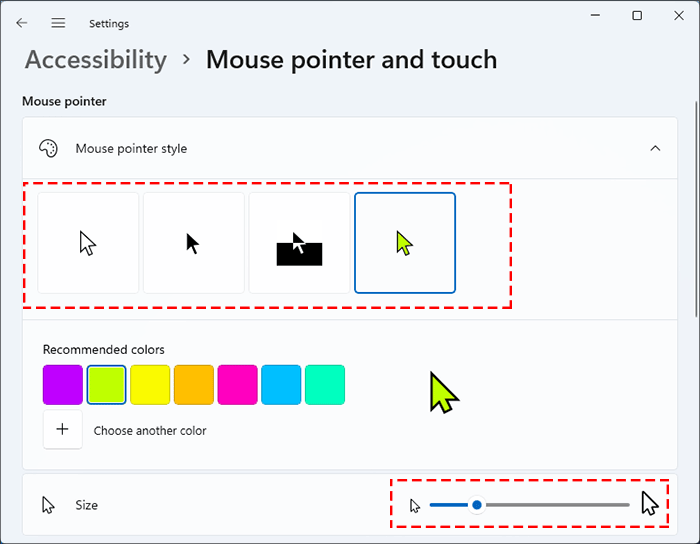
Task: Click the pointer icon beside Size label
Action: pyautogui.click(x=48, y=505)
